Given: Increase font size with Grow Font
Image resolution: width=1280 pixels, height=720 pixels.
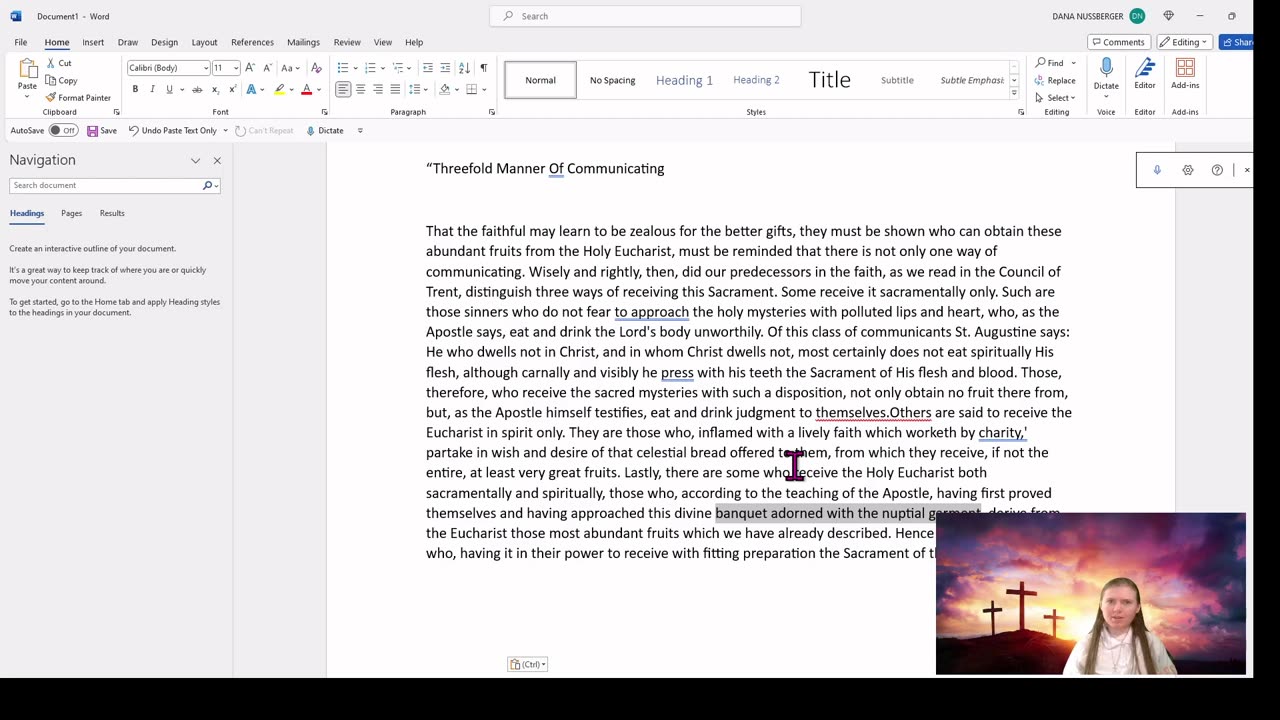Looking at the screenshot, I should 250,68.
